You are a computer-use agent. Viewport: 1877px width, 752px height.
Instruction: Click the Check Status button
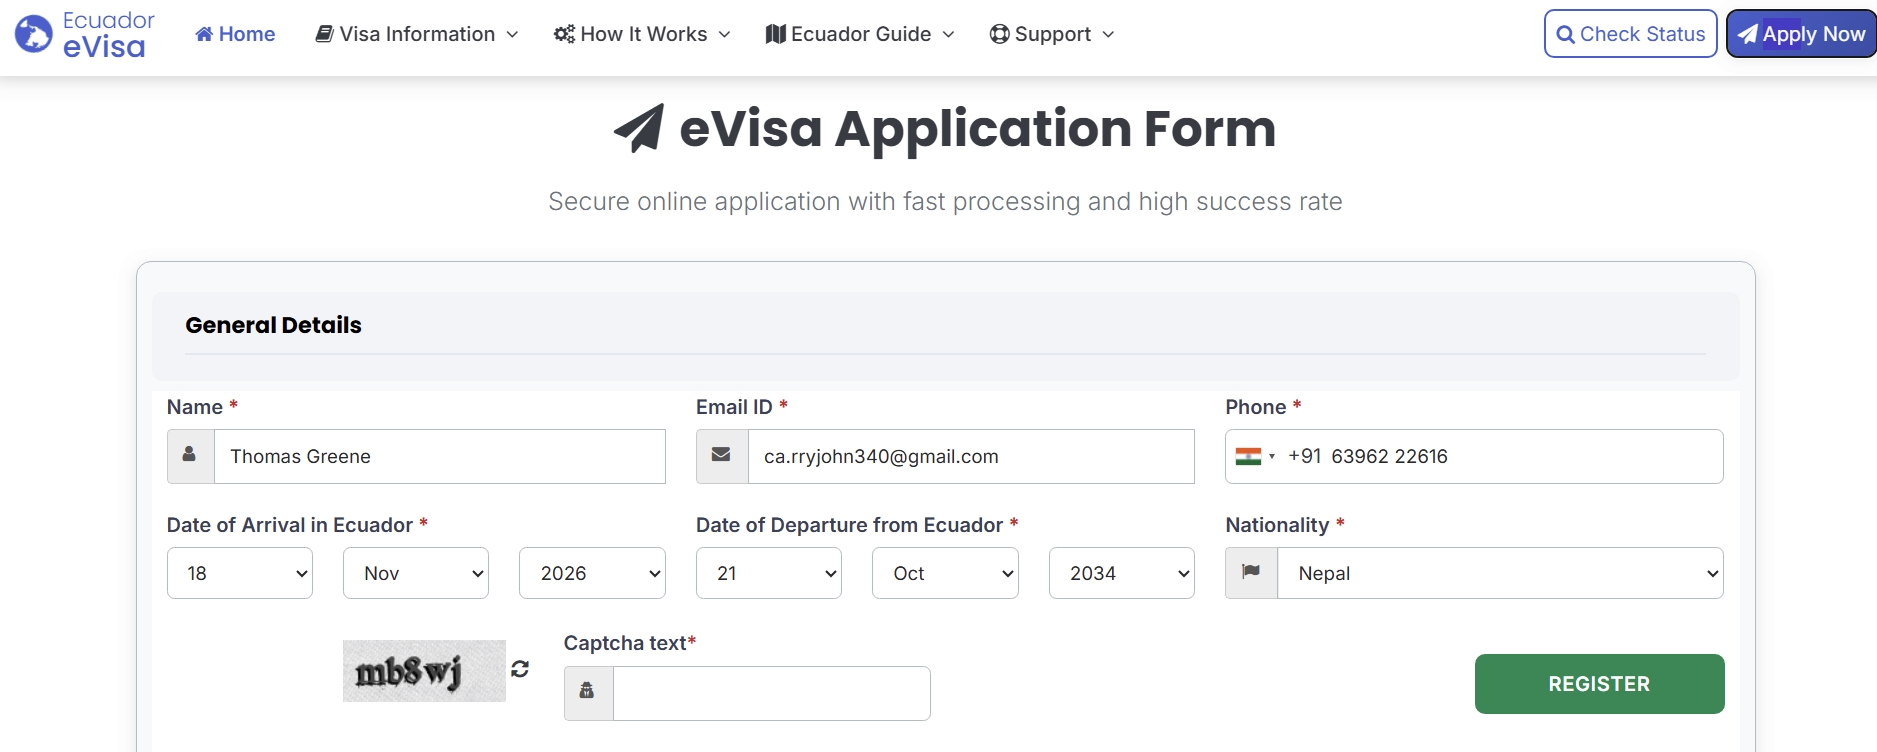pyautogui.click(x=1630, y=34)
